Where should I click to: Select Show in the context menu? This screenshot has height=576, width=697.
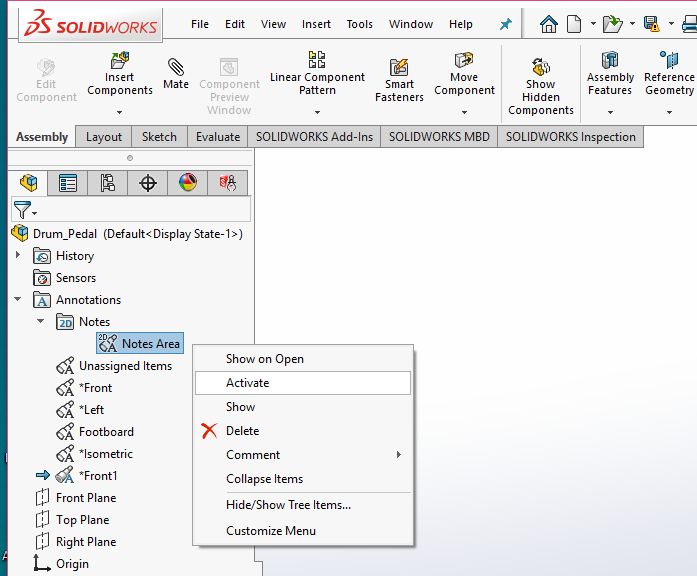pyautogui.click(x=303, y=407)
